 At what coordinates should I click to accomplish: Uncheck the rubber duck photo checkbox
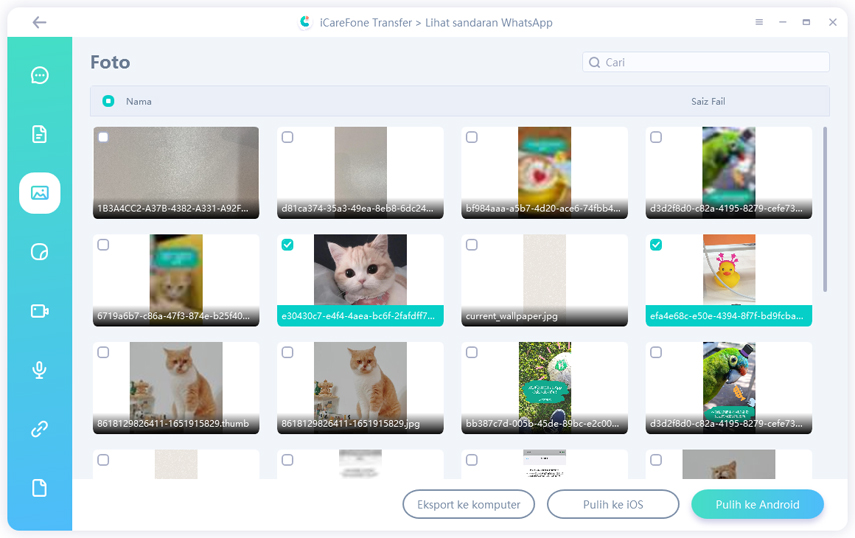point(656,245)
